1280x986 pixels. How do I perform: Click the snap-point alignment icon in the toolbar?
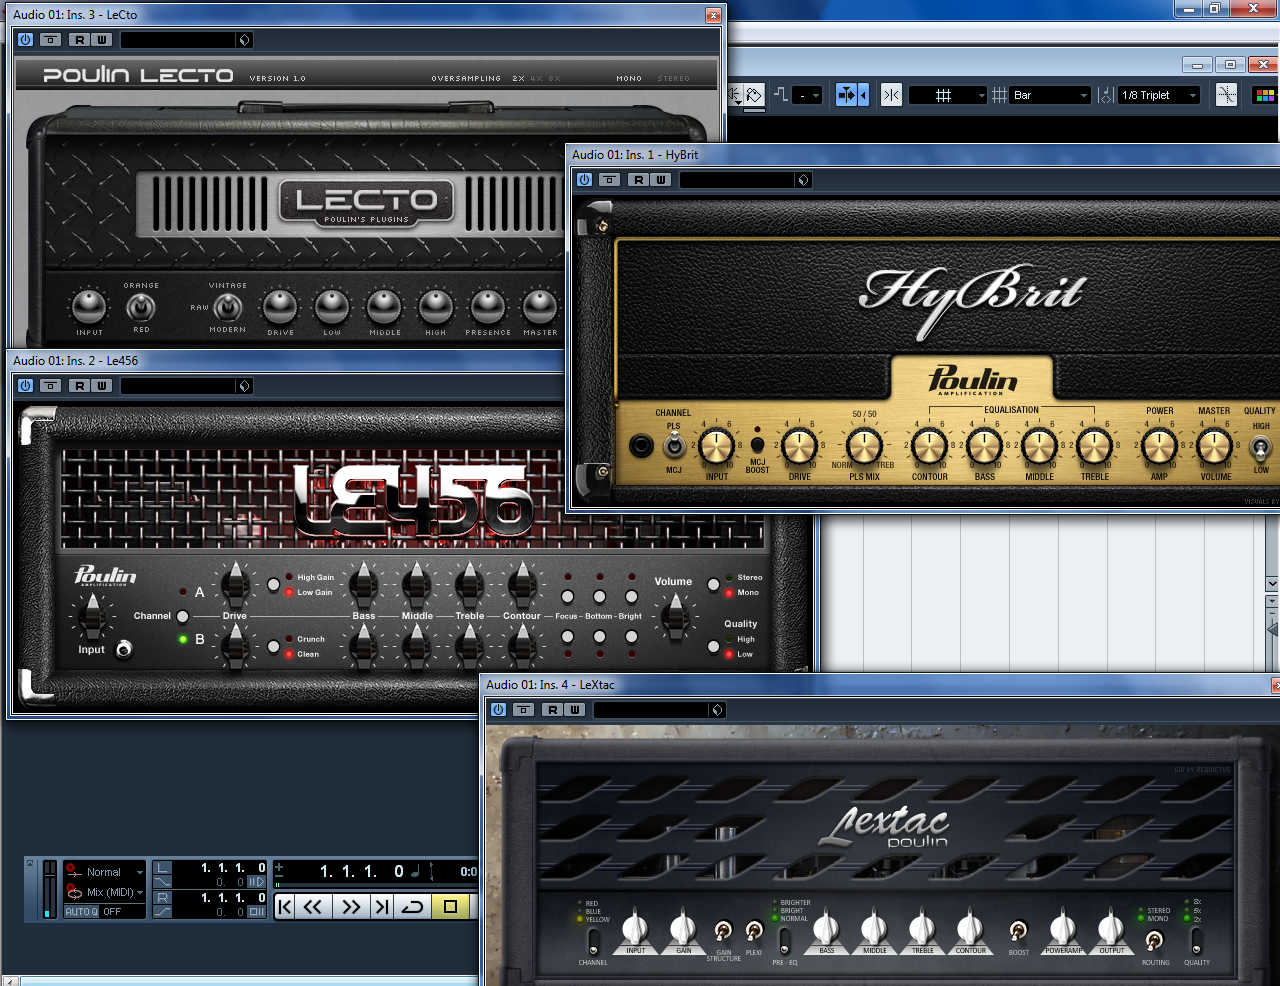(x=890, y=94)
